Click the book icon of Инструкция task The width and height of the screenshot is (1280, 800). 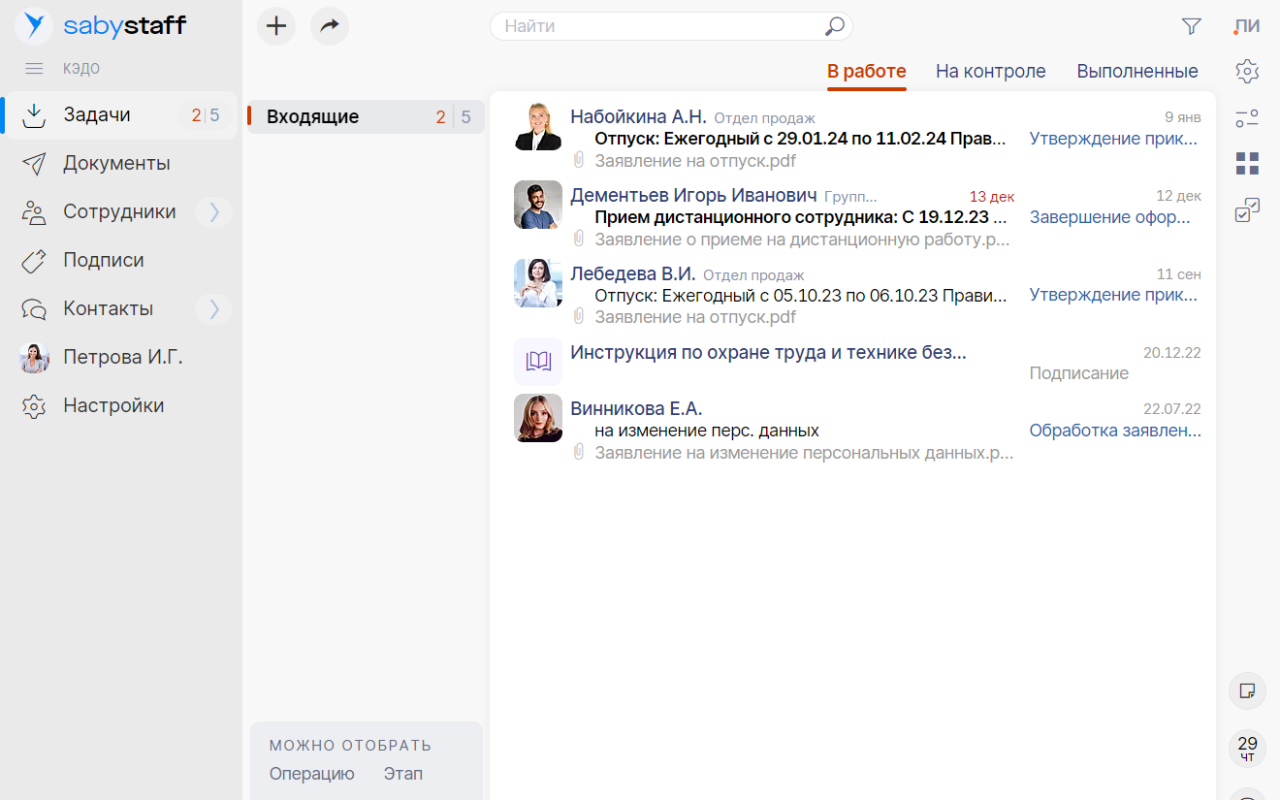(x=538, y=361)
